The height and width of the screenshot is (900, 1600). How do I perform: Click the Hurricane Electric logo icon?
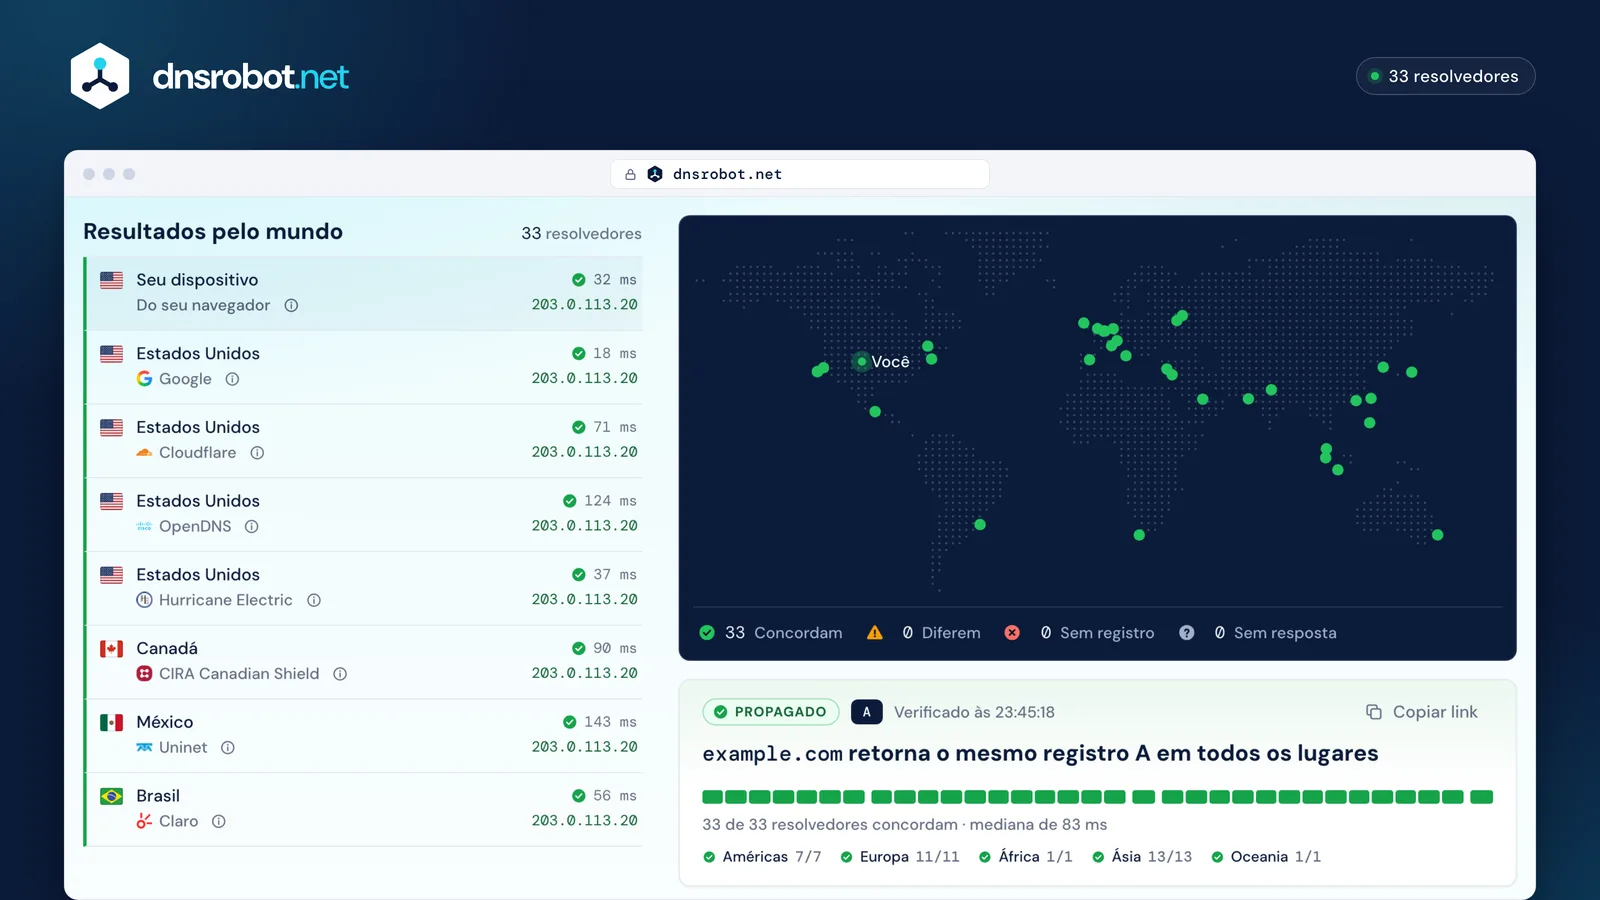[145, 600]
